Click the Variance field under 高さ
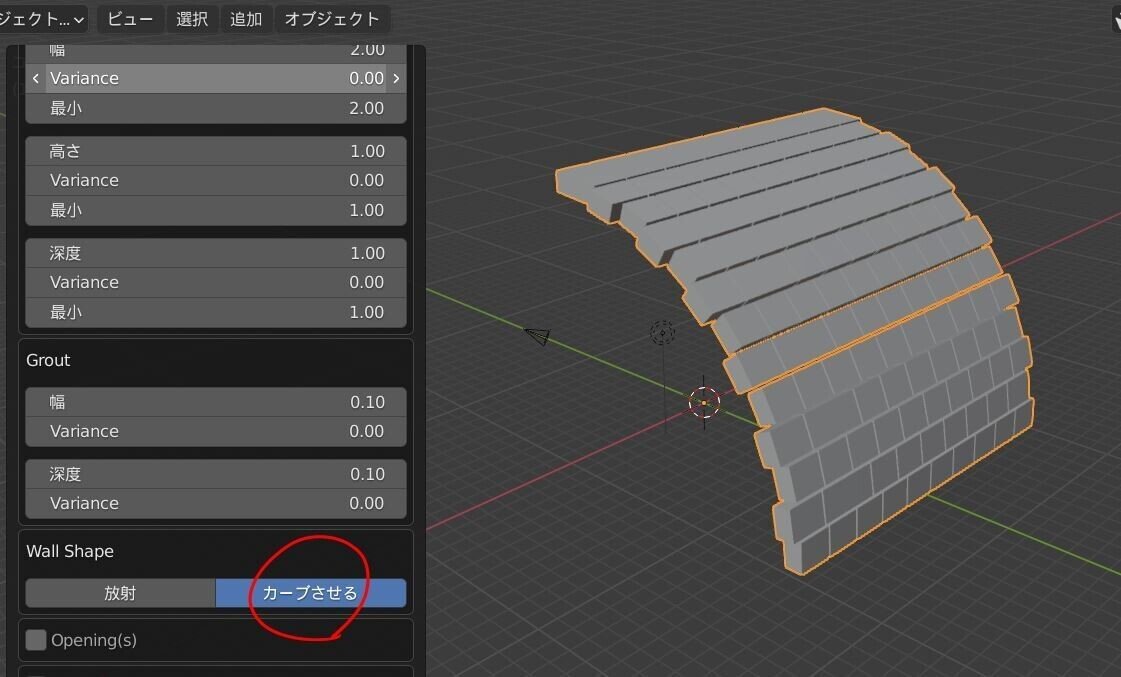The width and height of the screenshot is (1121, 677). (x=216, y=181)
